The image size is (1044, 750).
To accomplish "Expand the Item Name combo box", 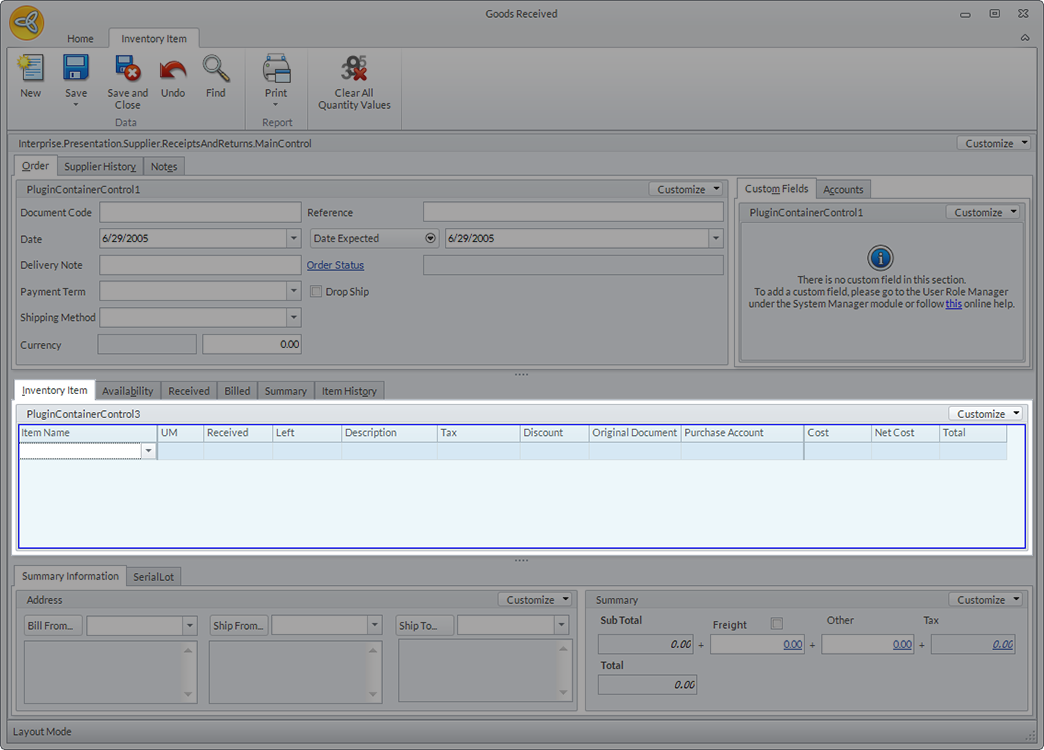I will point(149,452).
